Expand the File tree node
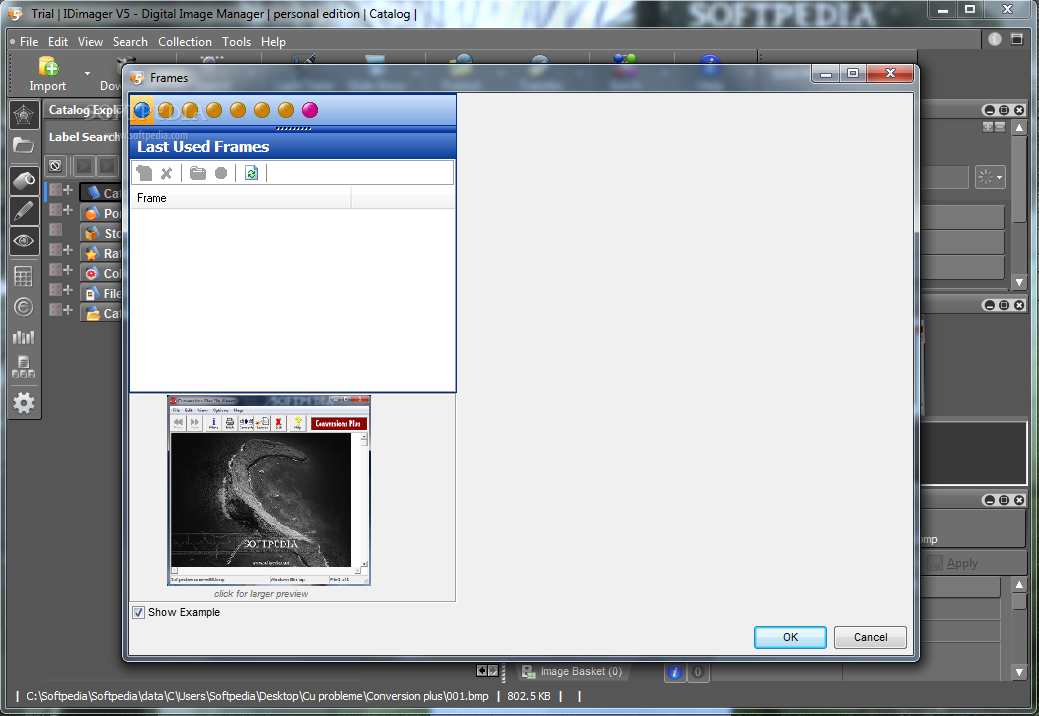1039x716 pixels. click(x=68, y=289)
